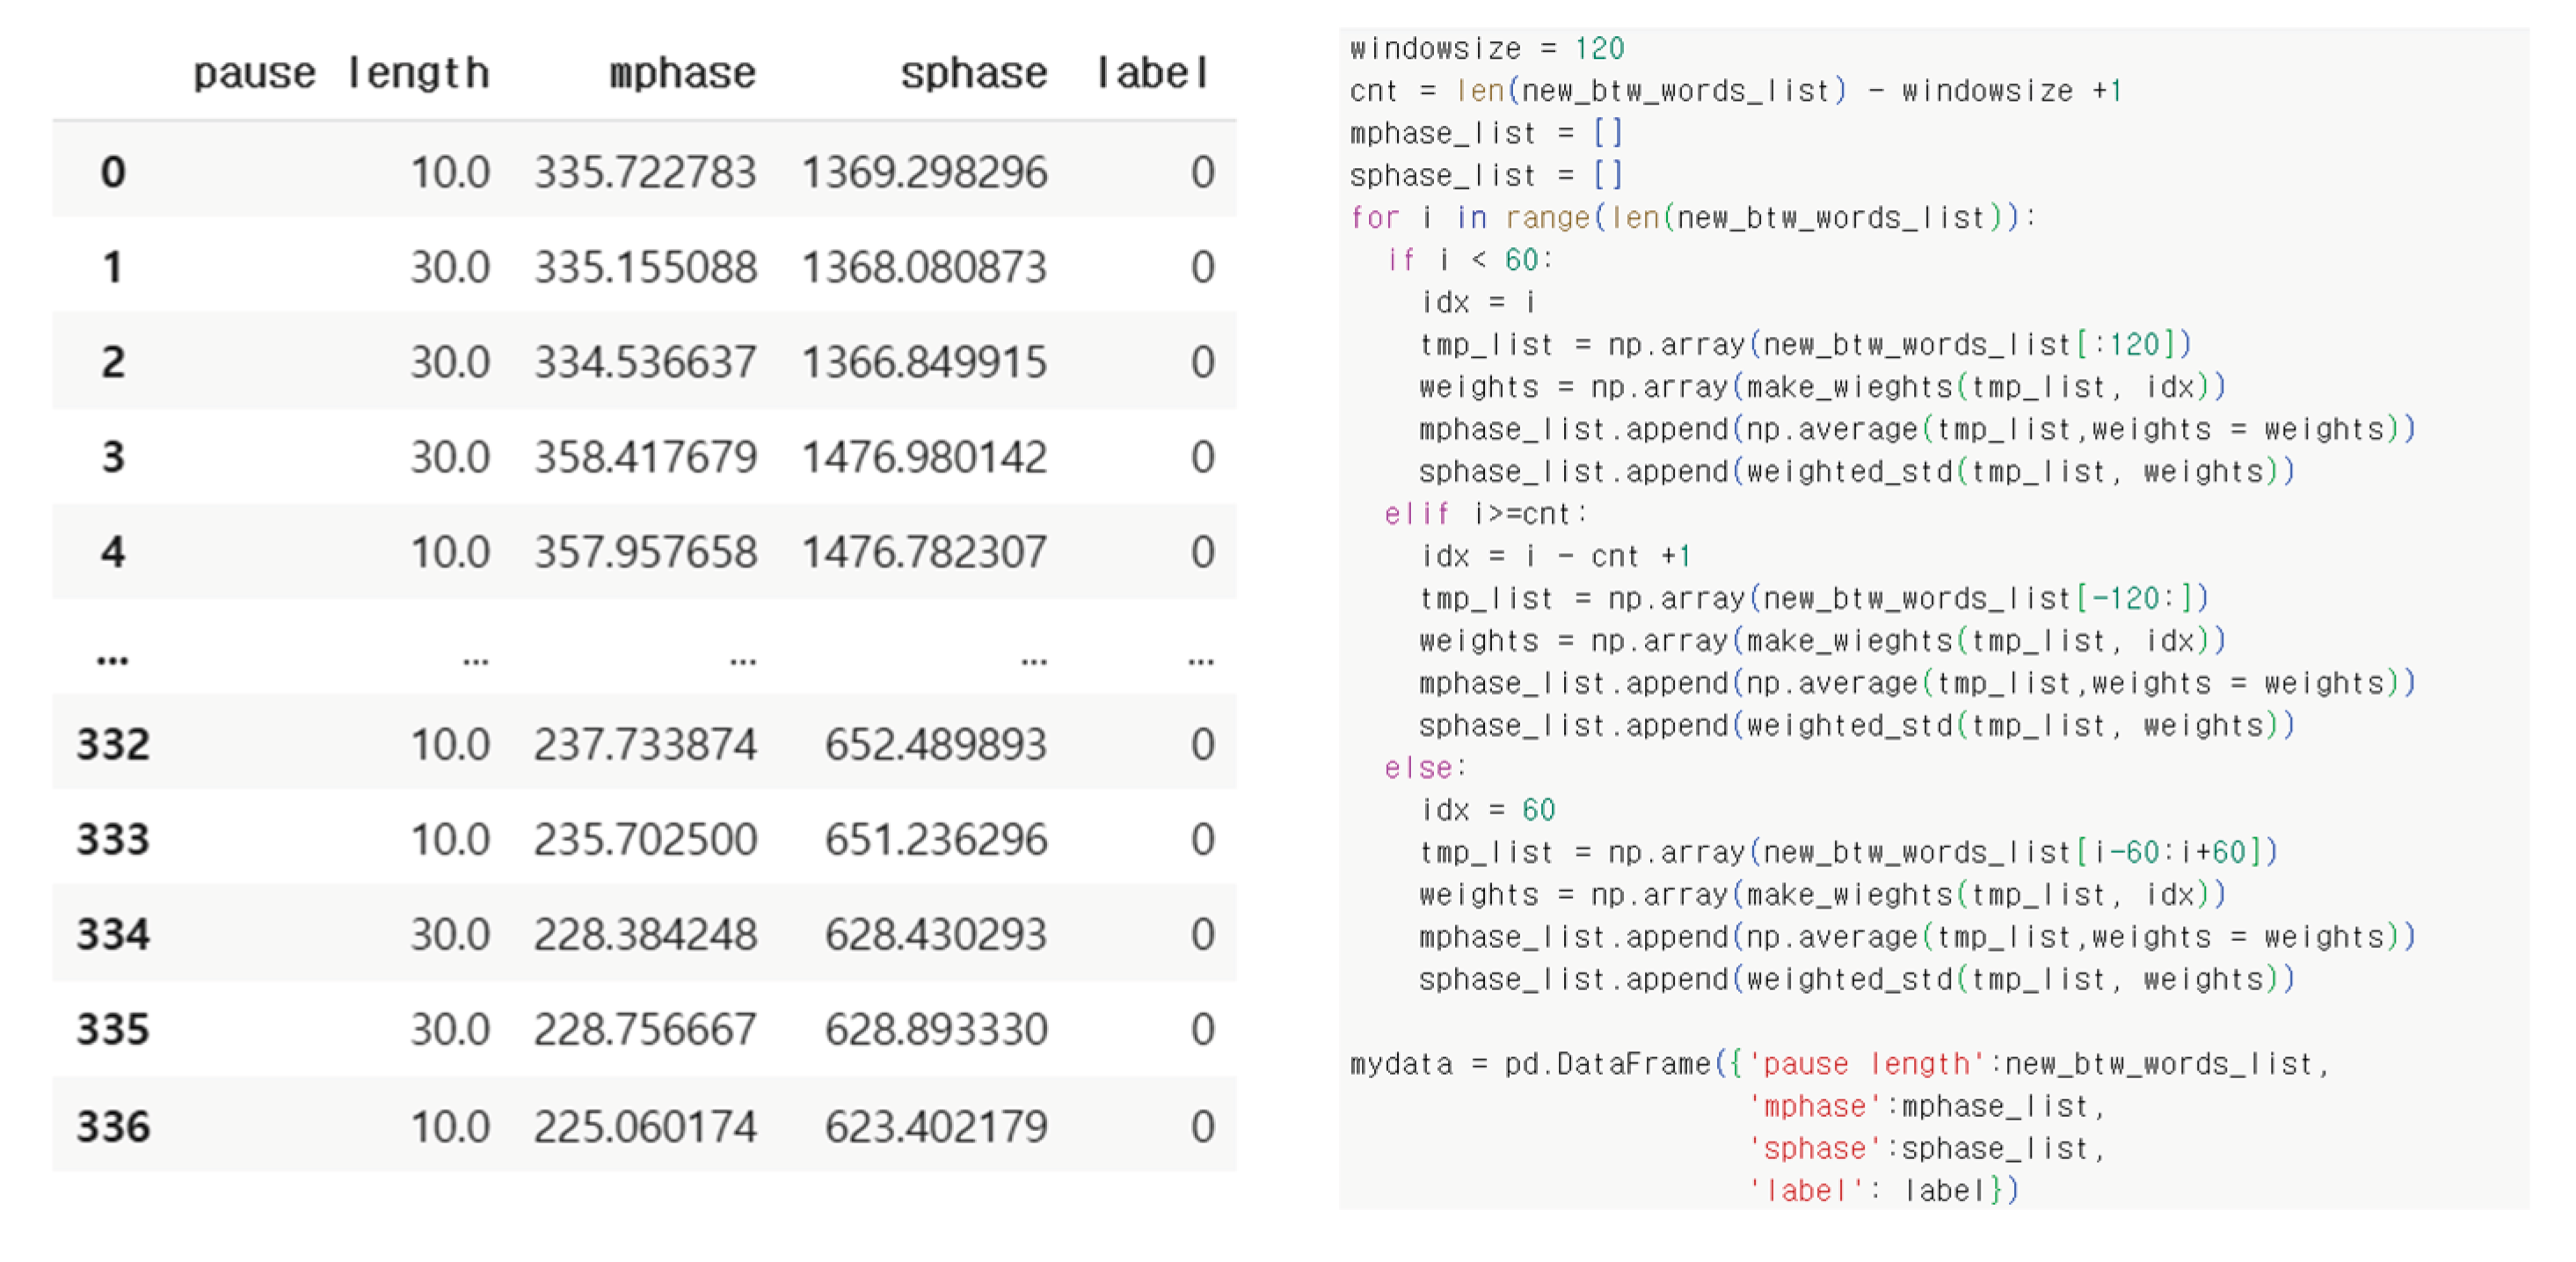Click mphase value 357.957658

pos(645,552)
